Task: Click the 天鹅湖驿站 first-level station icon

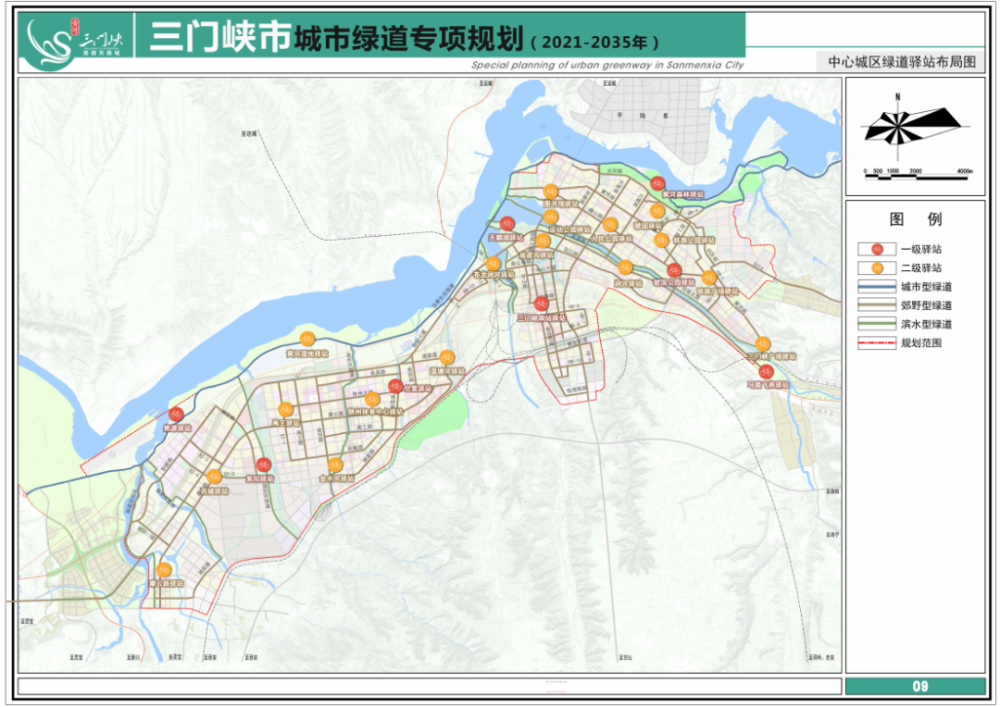Action: coord(507,223)
